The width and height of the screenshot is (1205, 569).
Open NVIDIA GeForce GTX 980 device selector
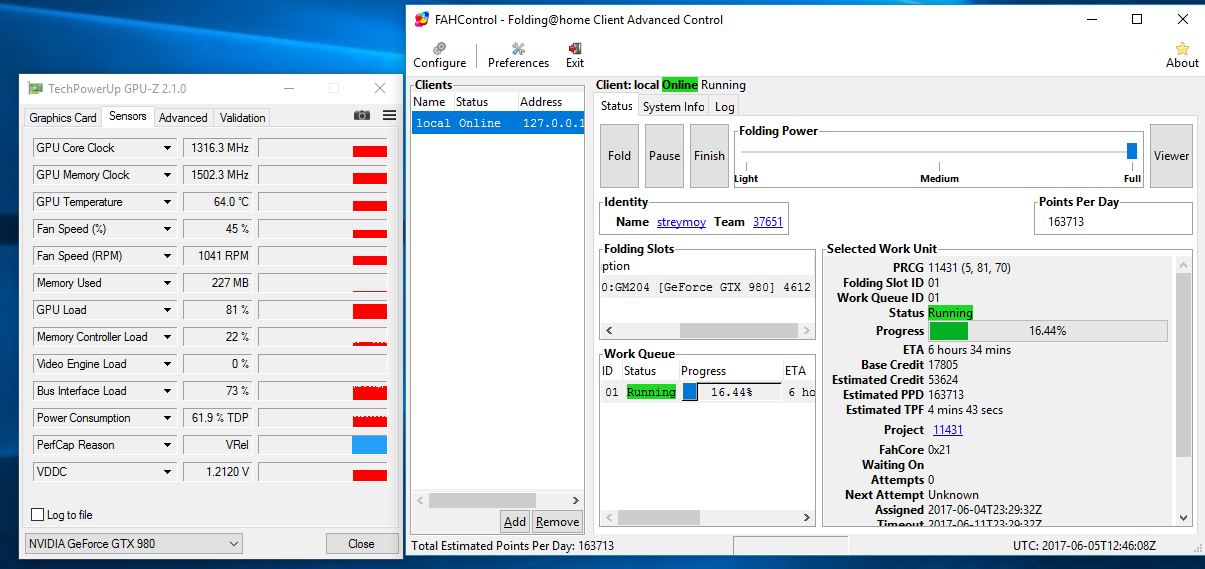point(134,544)
